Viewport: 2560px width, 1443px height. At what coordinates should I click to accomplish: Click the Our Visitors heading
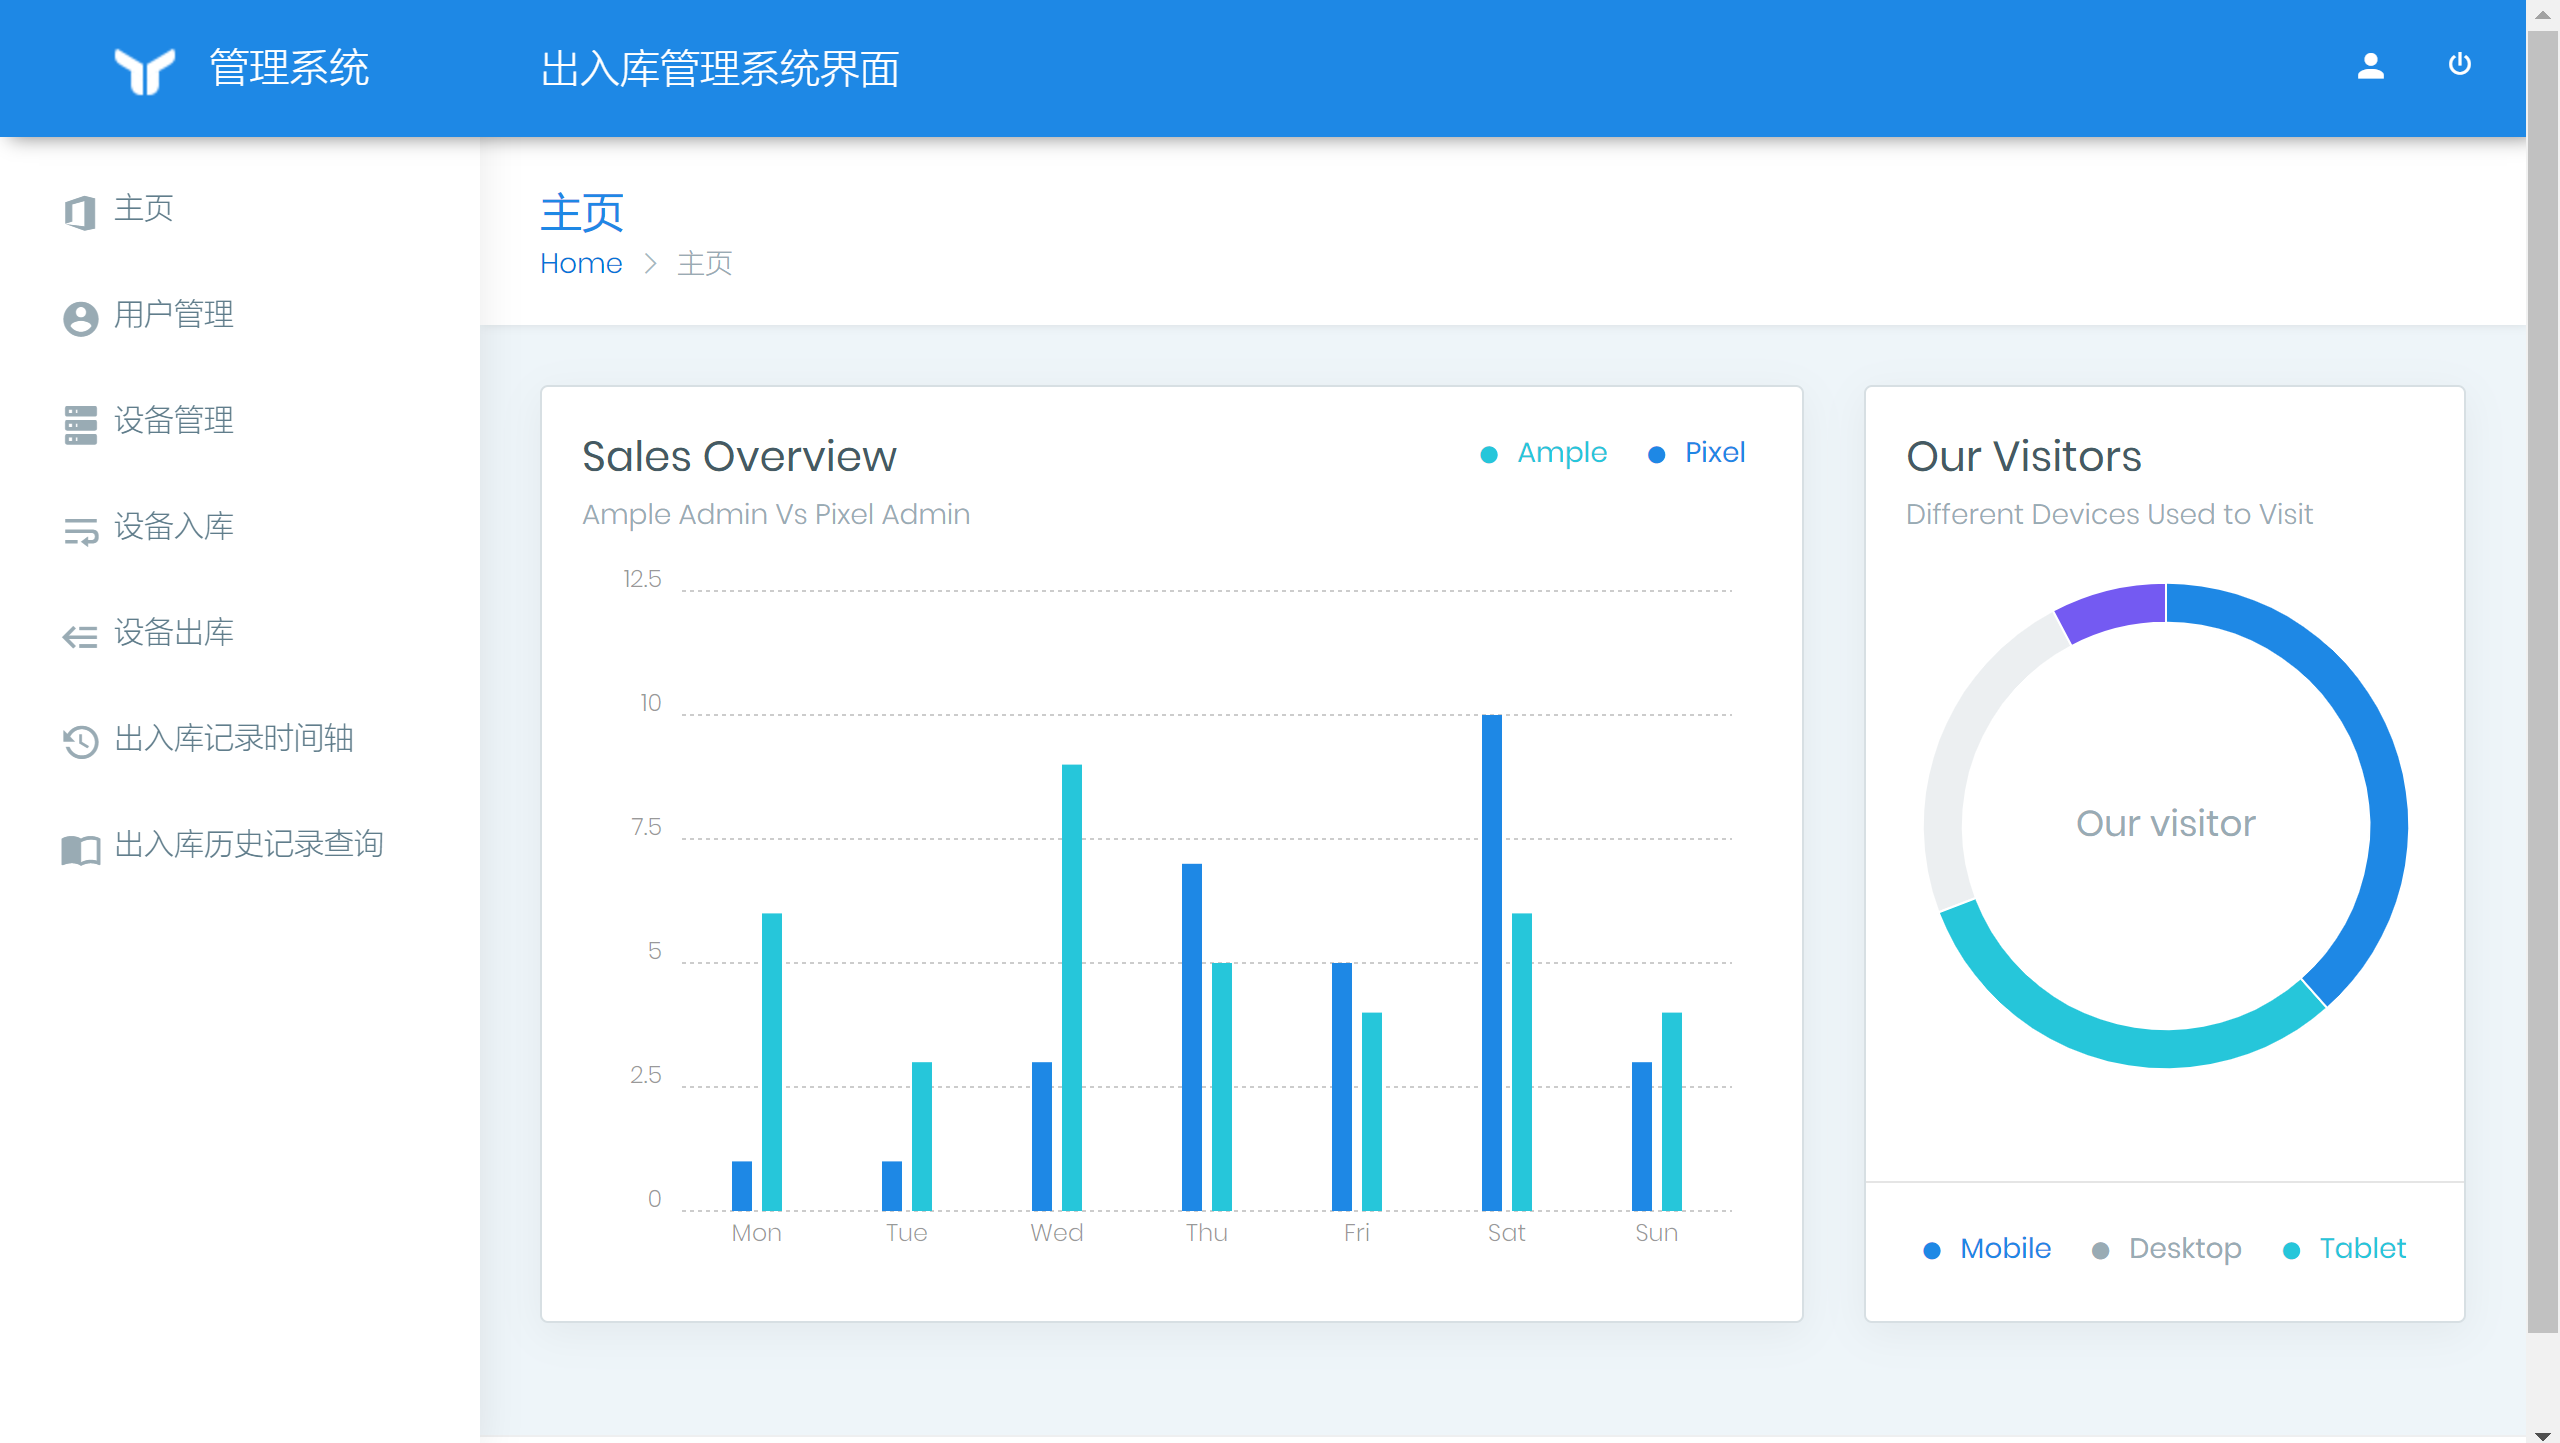pos(2024,457)
